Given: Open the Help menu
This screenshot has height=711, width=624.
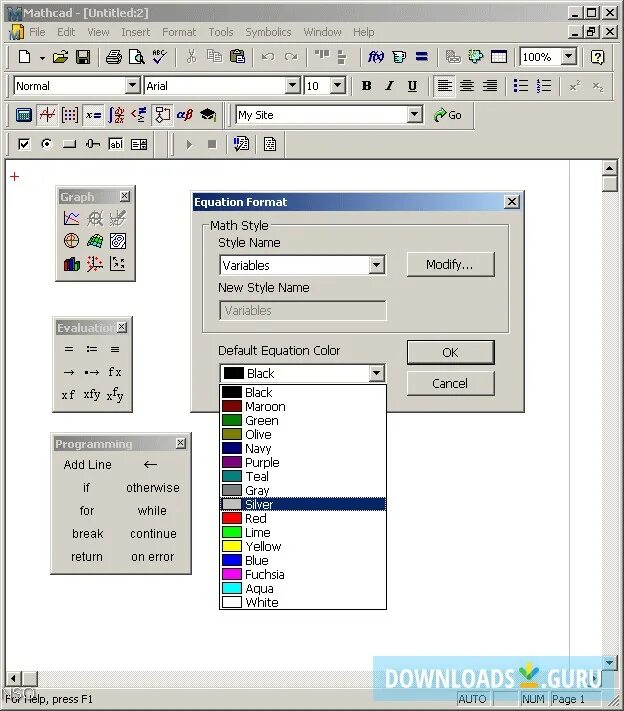Looking at the screenshot, I should [x=364, y=32].
